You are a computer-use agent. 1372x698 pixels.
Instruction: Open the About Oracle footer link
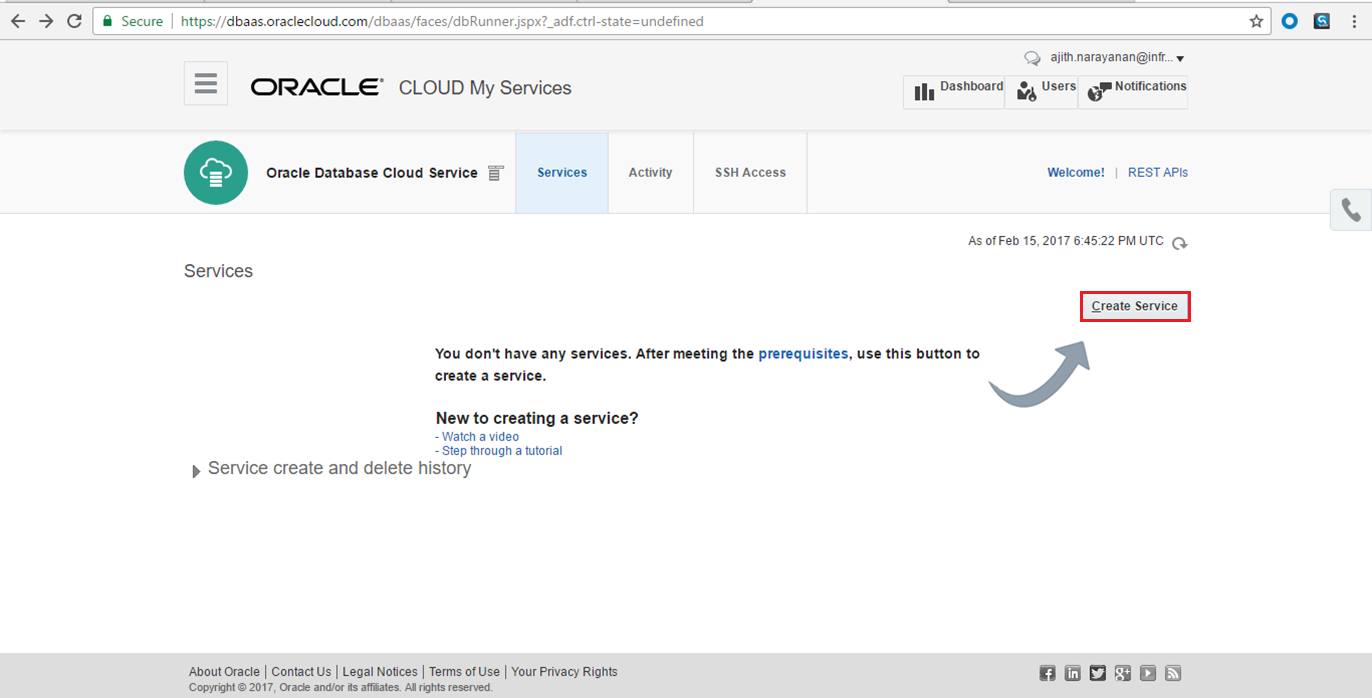tap(224, 672)
